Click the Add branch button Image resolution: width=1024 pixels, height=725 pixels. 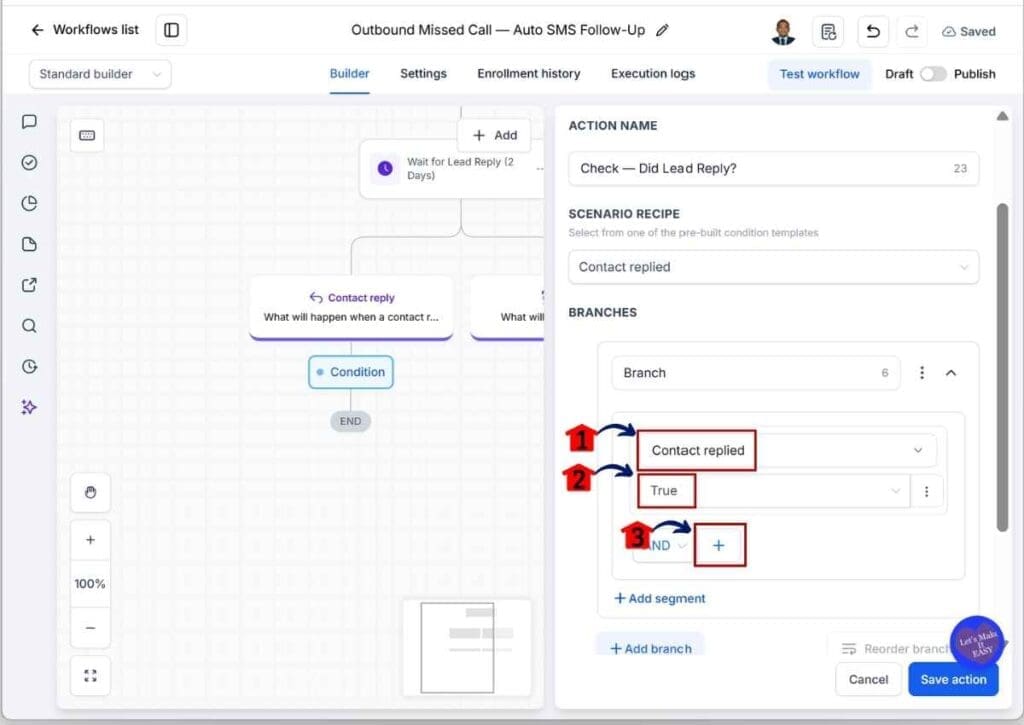pyautogui.click(x=650, y=648)
